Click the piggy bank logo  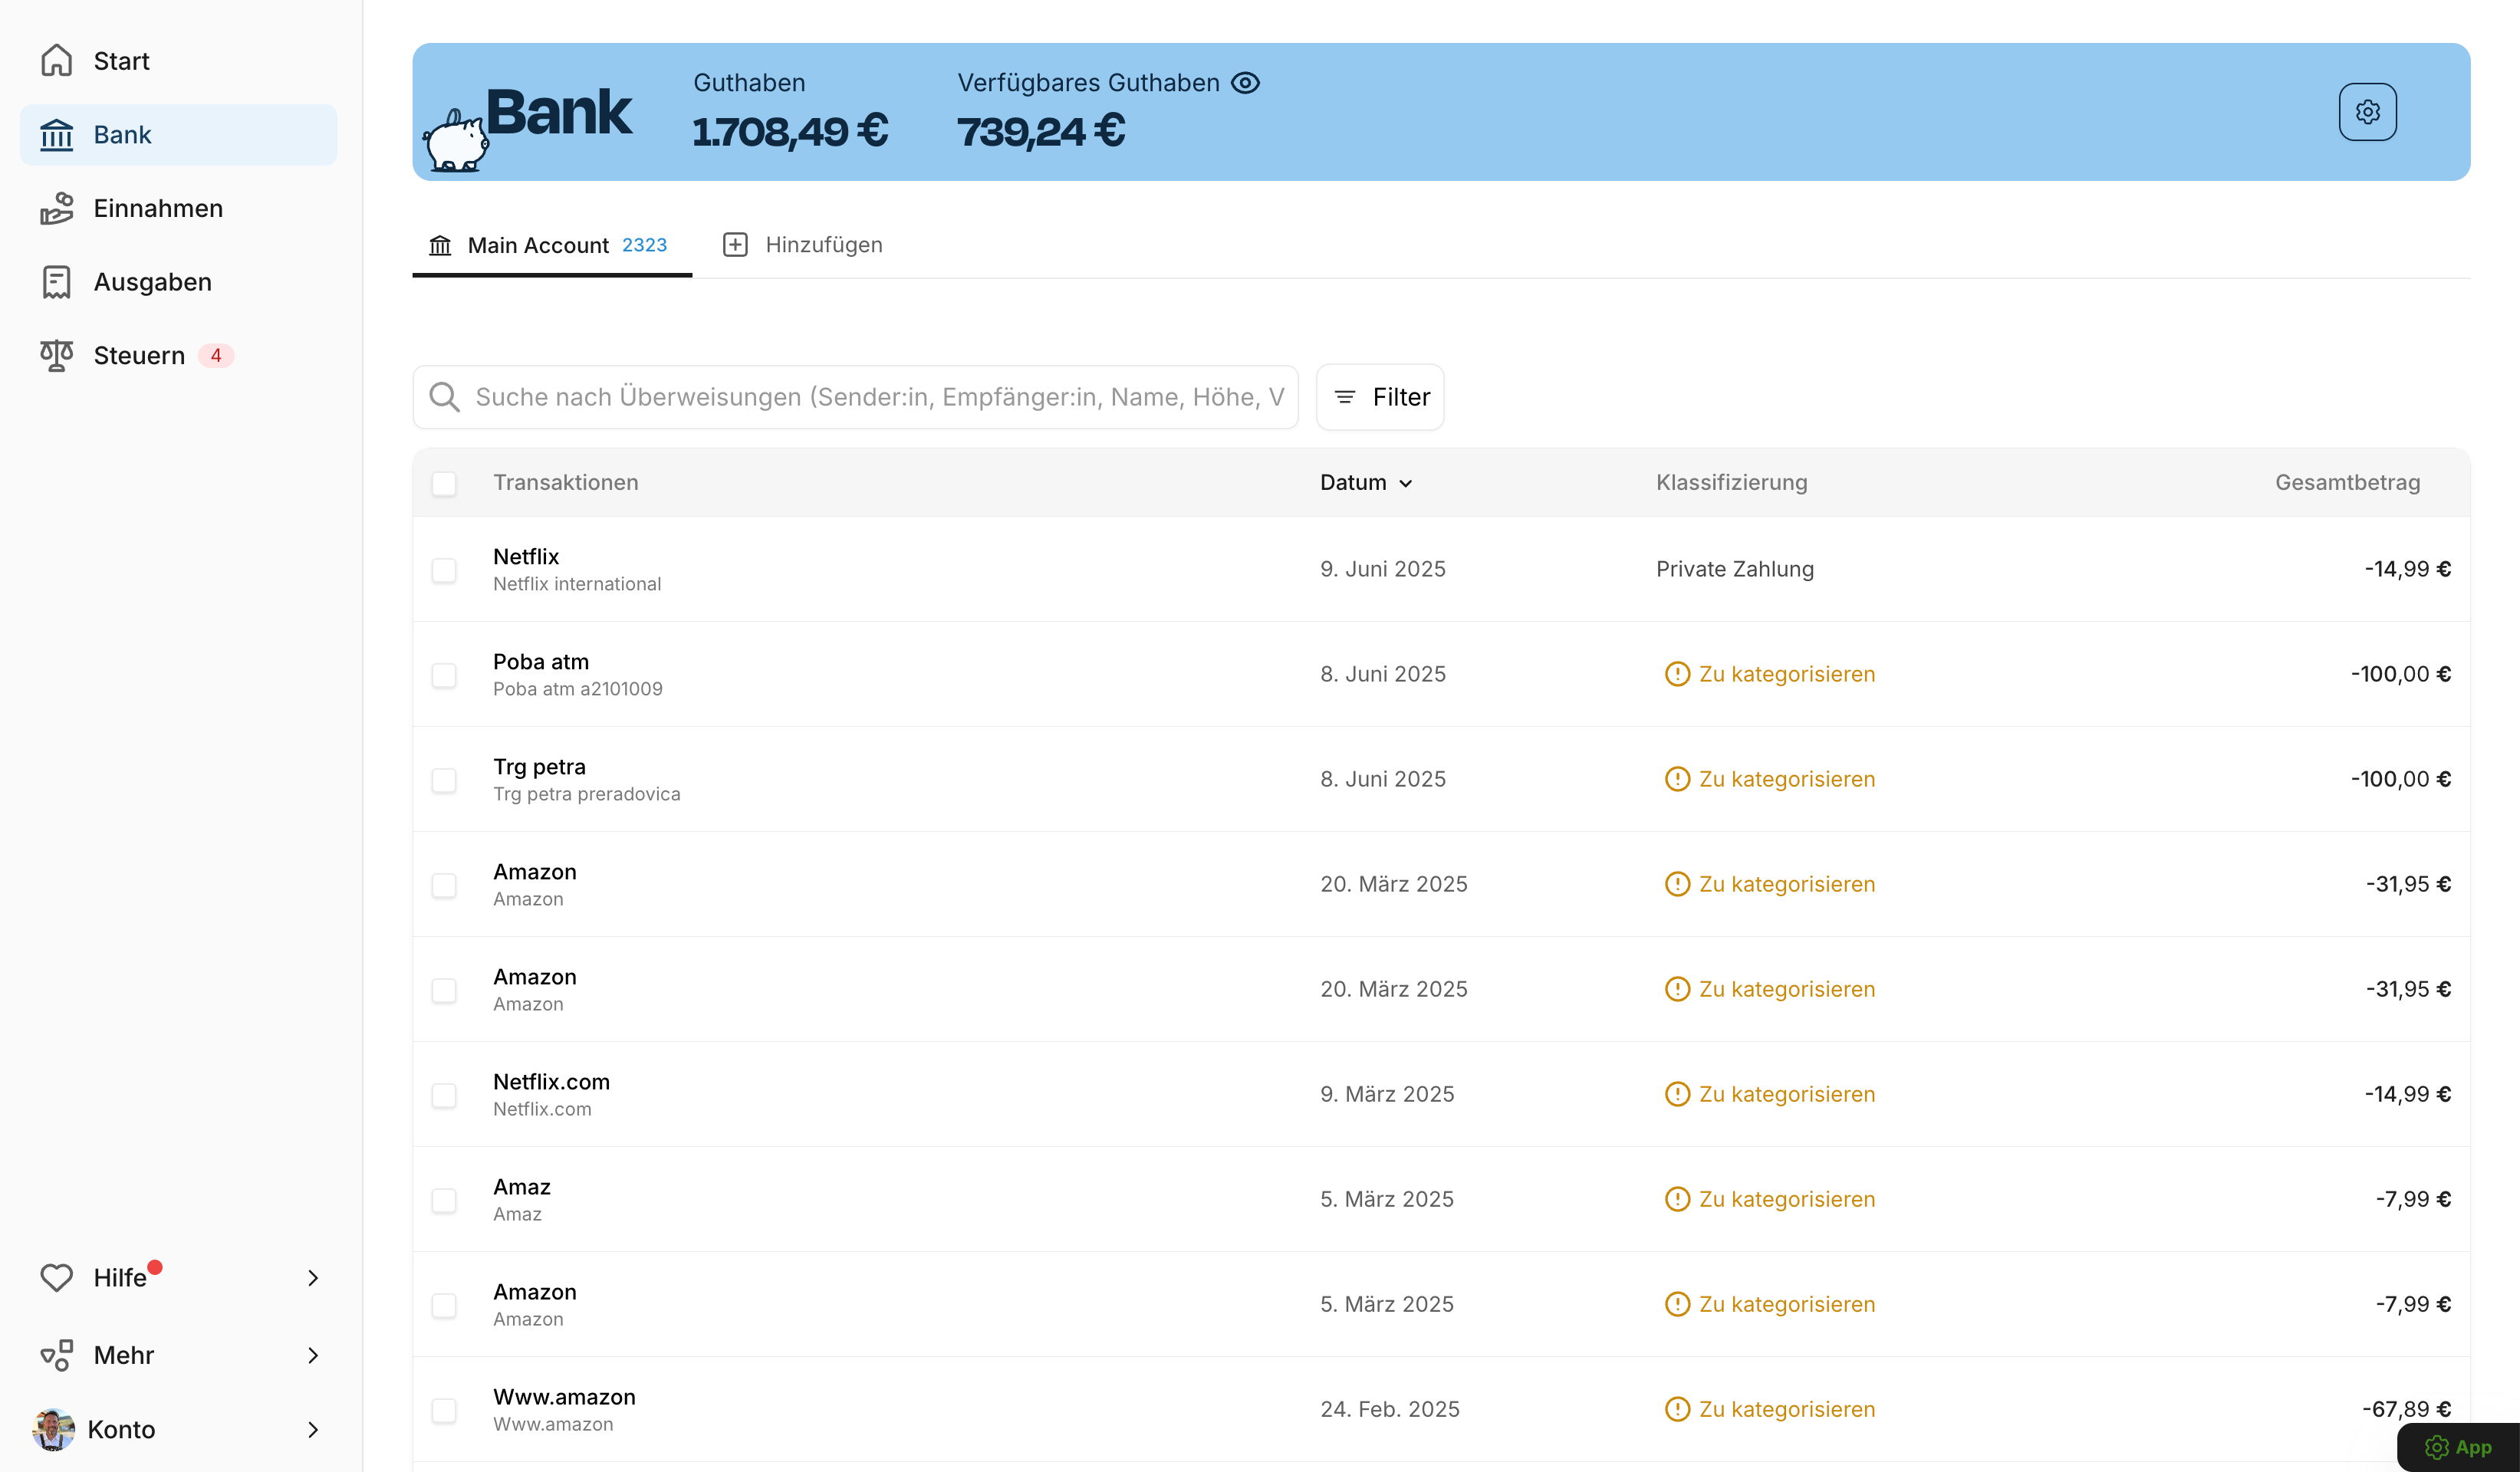[x=456, y=141]
